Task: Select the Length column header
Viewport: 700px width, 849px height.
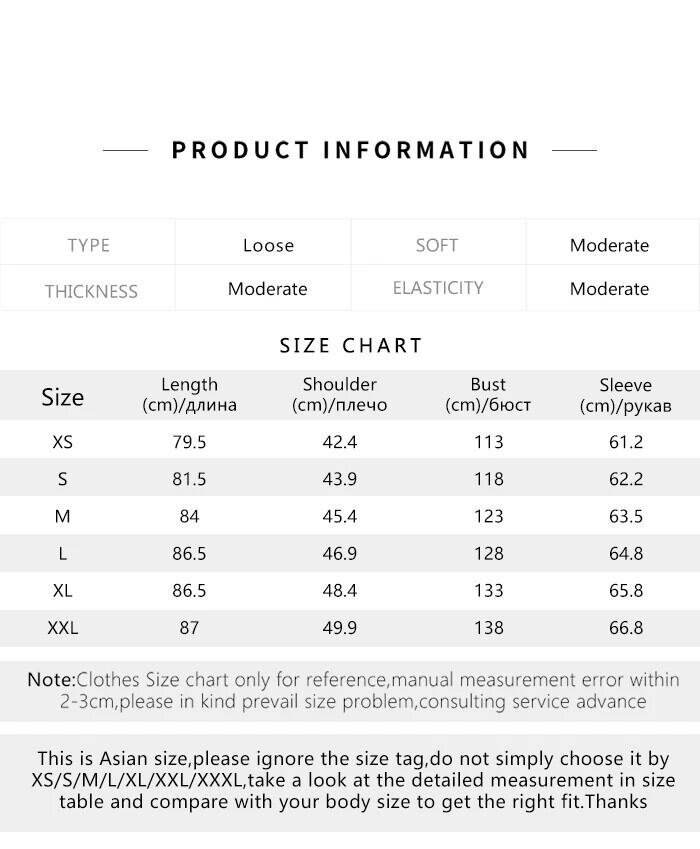Action: (x=189, y=395)
